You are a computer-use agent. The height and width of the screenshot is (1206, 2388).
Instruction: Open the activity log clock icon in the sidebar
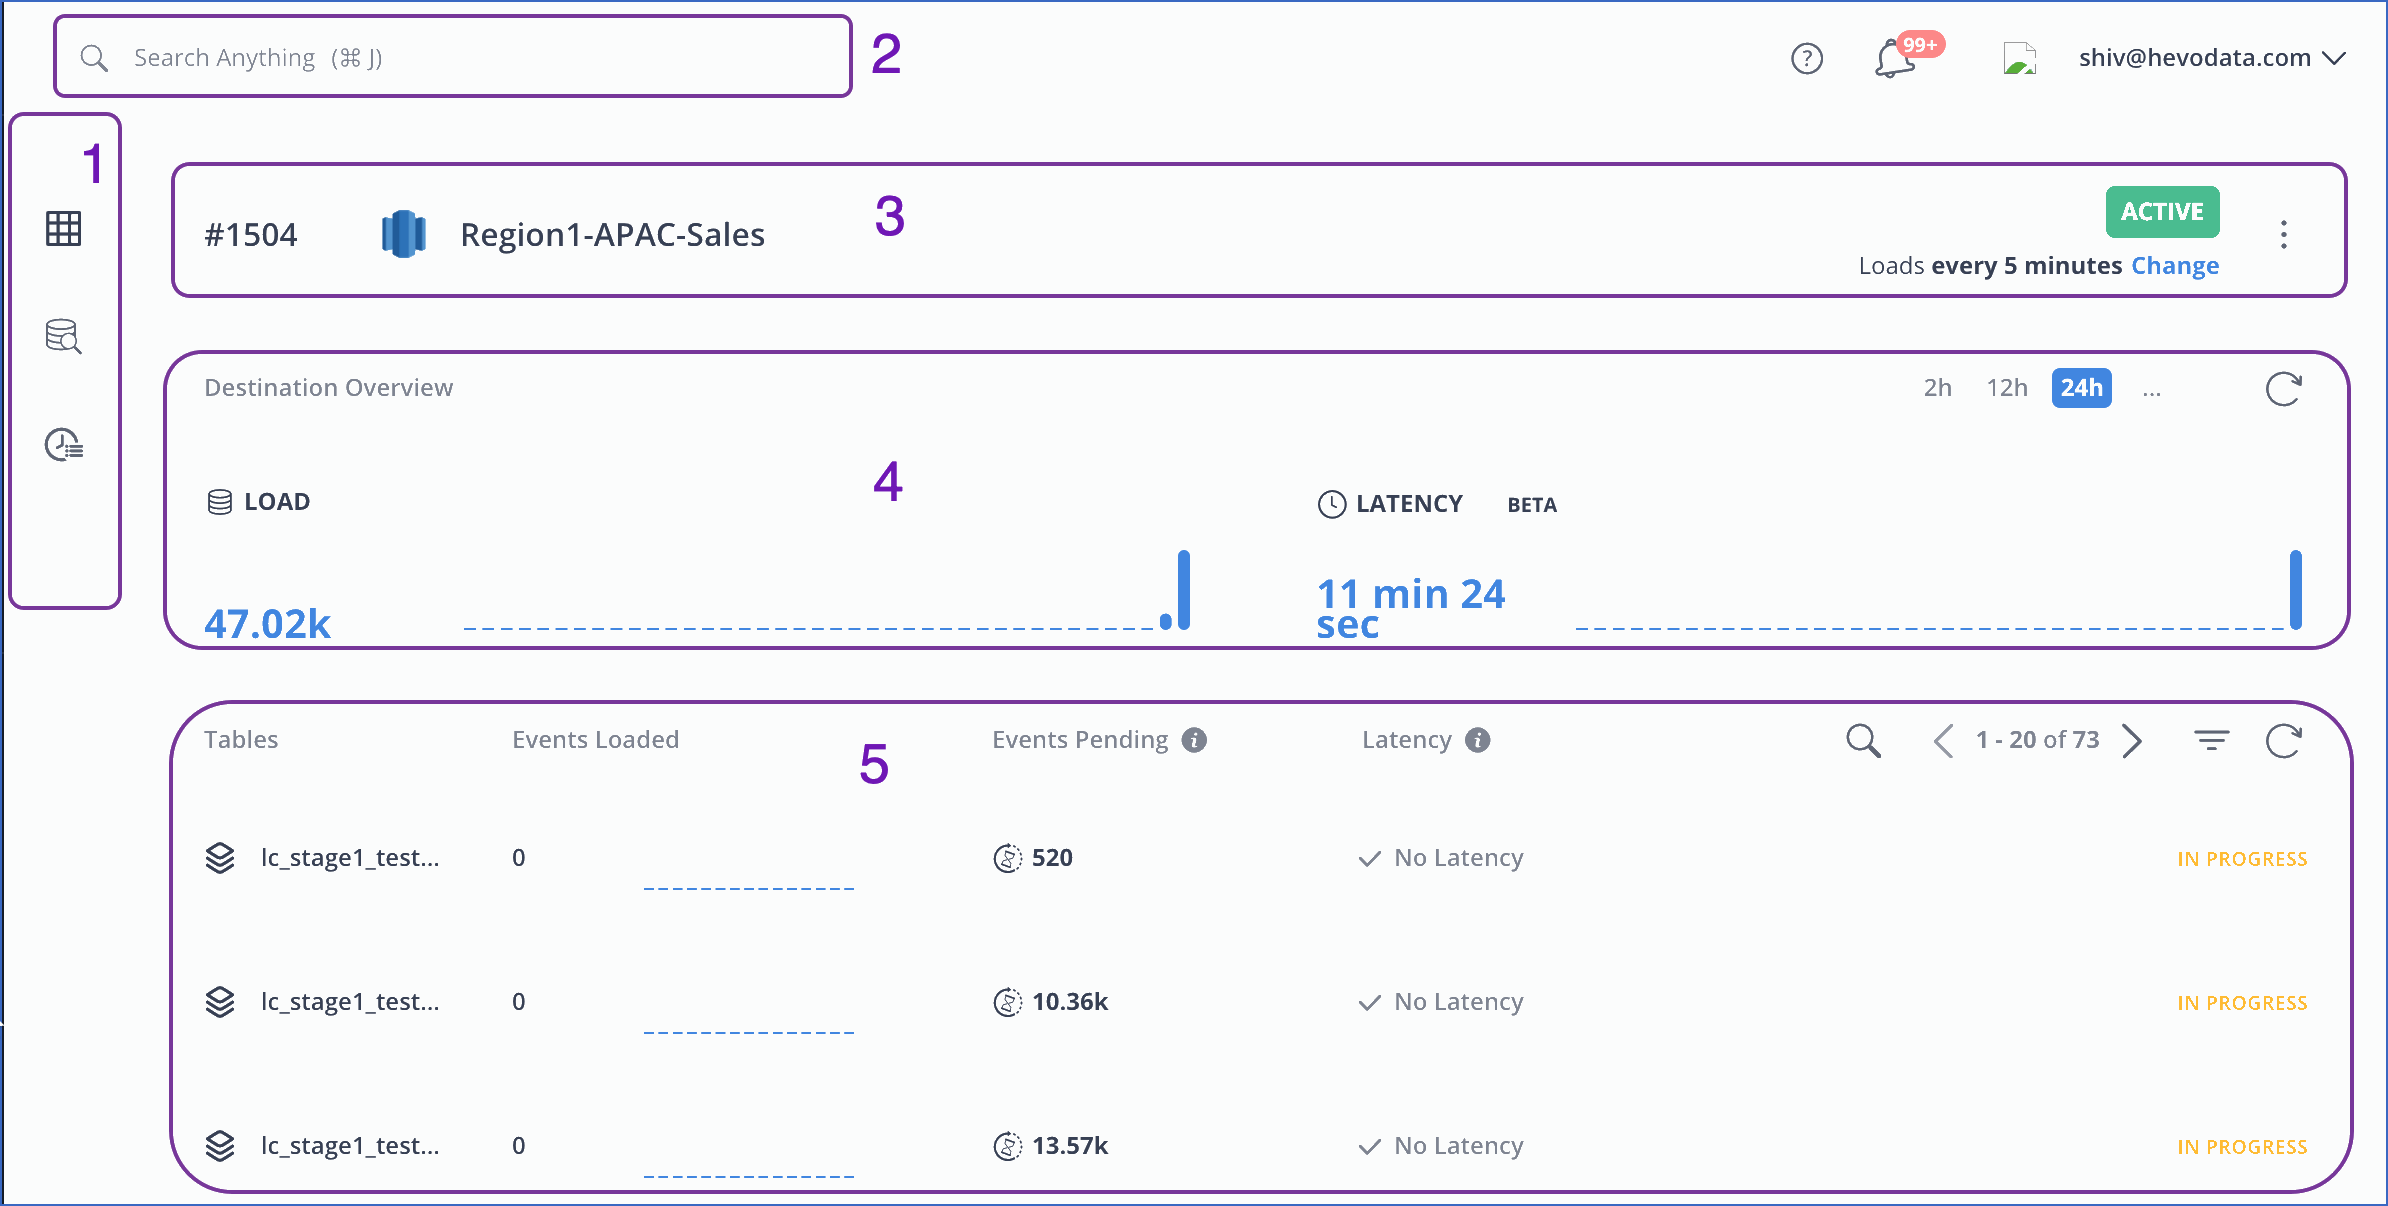(x=63, y=444)
